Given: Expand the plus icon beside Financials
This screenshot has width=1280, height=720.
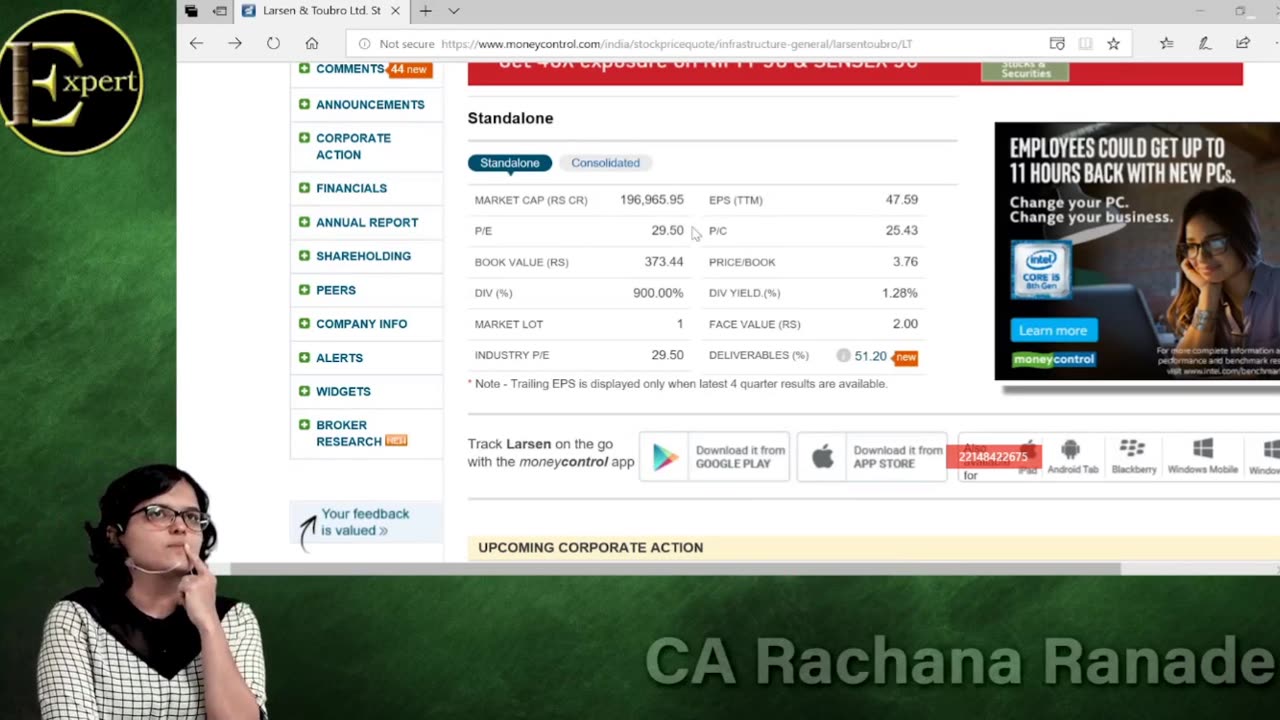Looking at the screenshot, I should pos(304,188).
